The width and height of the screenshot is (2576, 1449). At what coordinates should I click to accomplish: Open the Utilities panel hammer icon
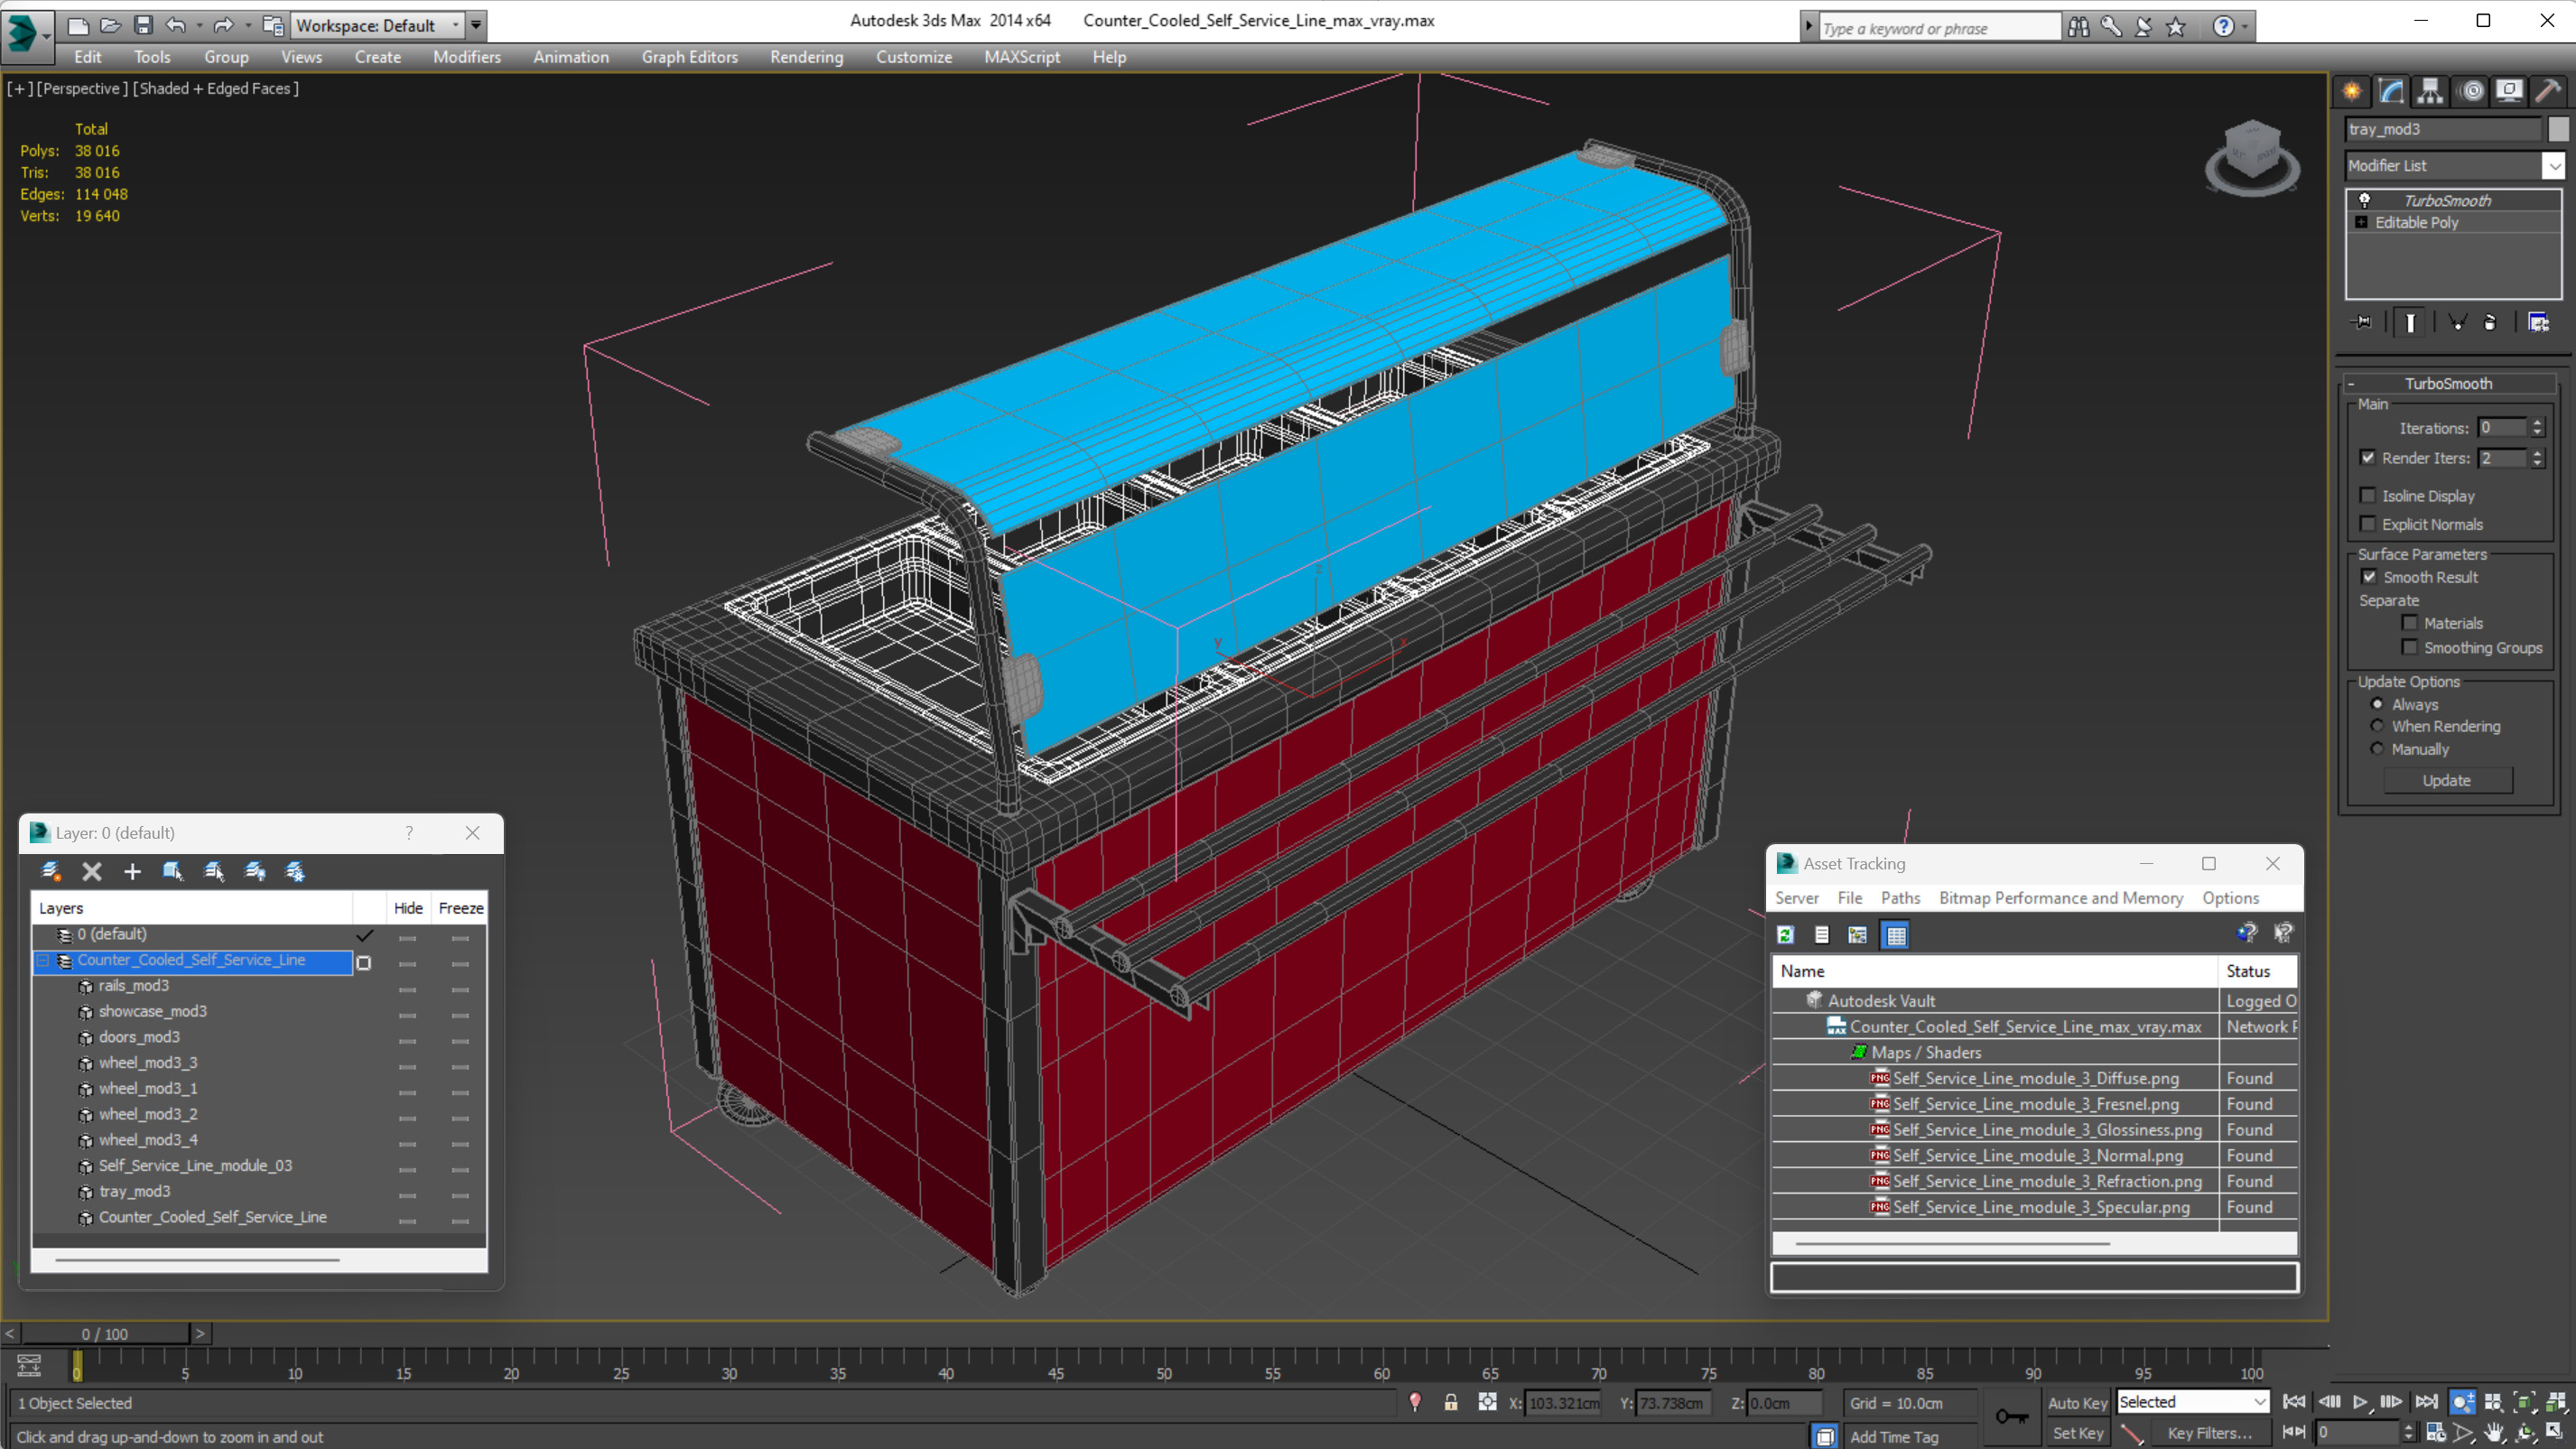tap(2548, 91)
